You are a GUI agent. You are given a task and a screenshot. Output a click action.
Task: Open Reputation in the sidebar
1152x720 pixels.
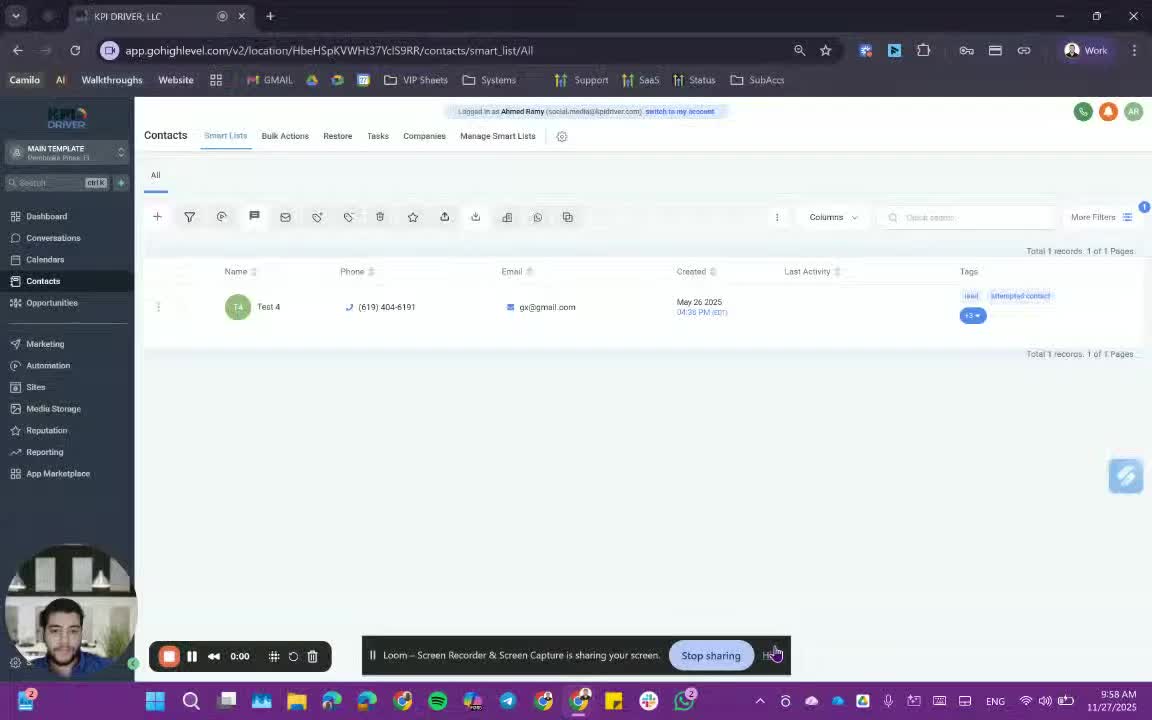[46, 431]
